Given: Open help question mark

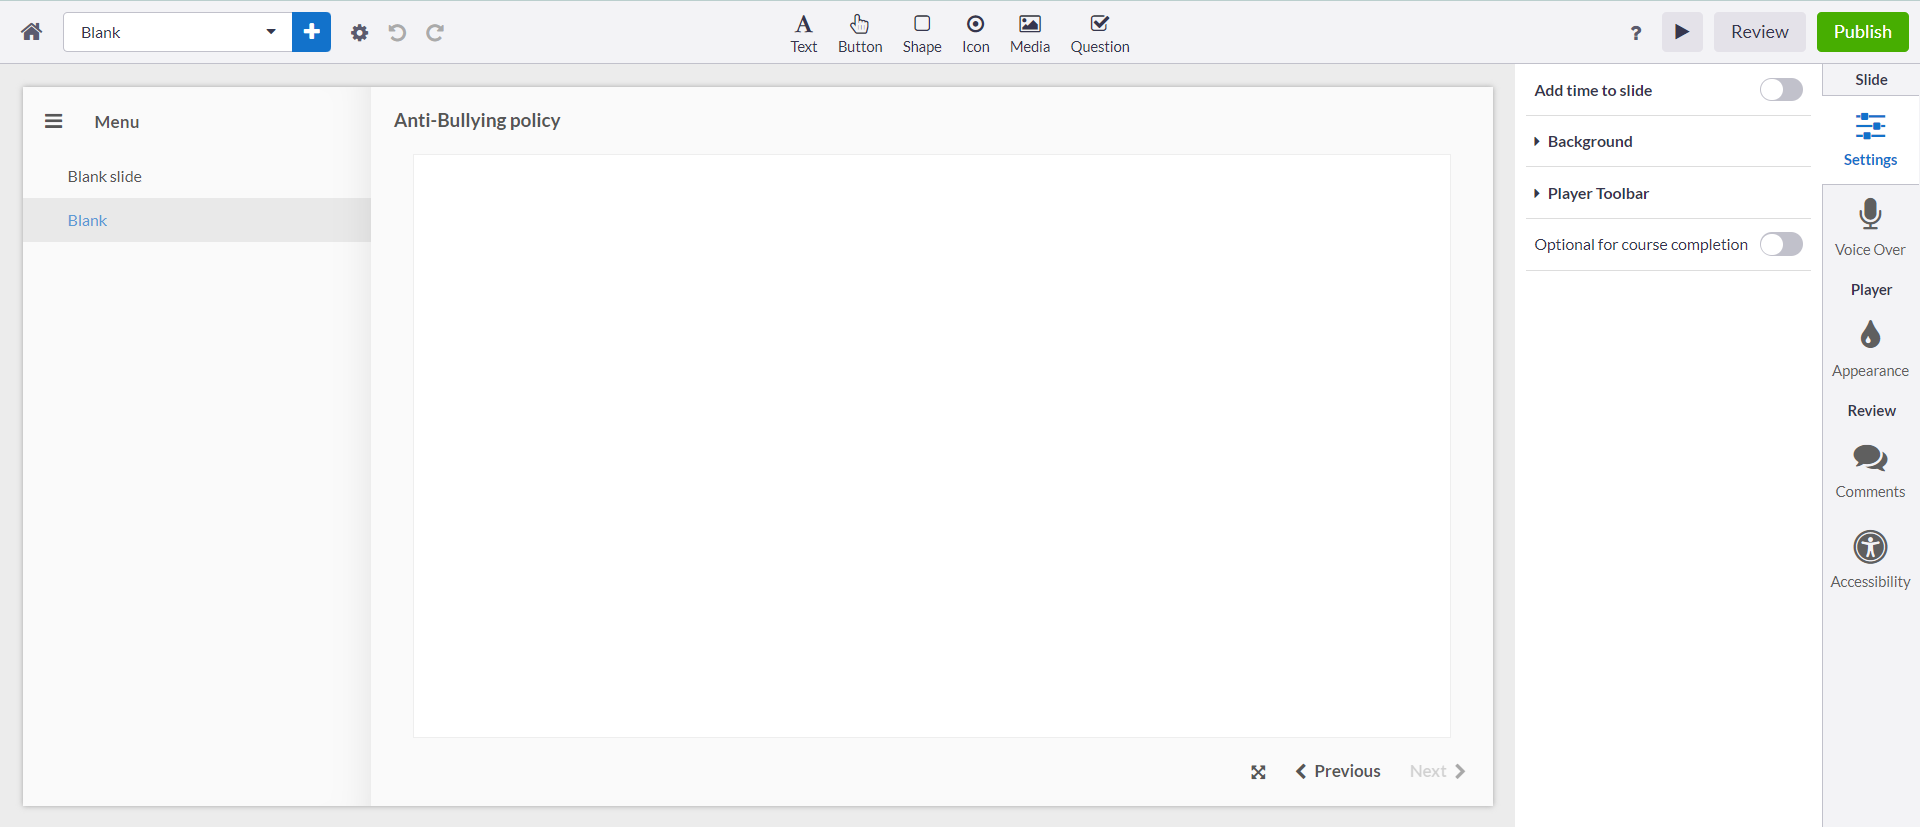Looking at the screenshot, I should (1636, 33).
